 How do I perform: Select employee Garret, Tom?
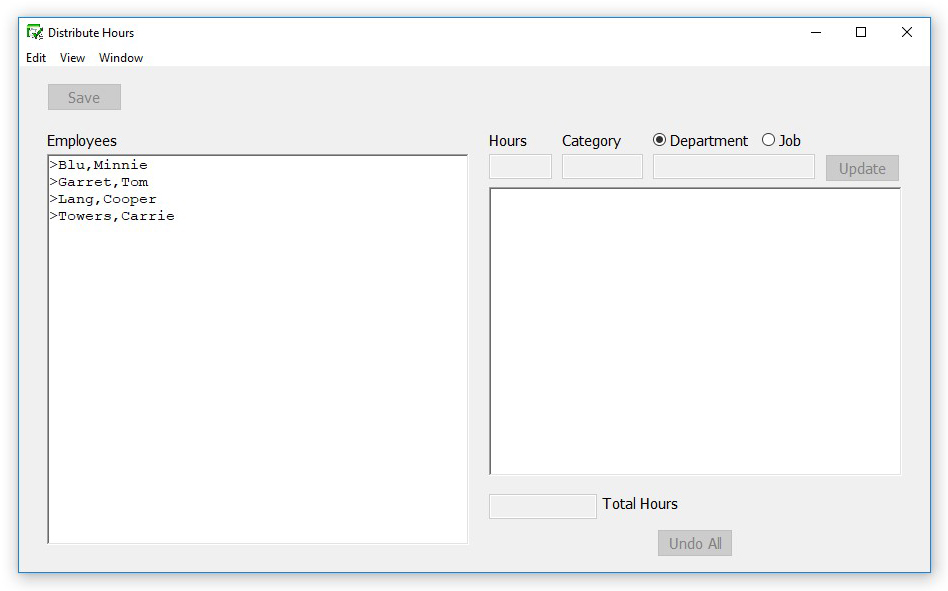pyautogui.click(x=102, y=182)
